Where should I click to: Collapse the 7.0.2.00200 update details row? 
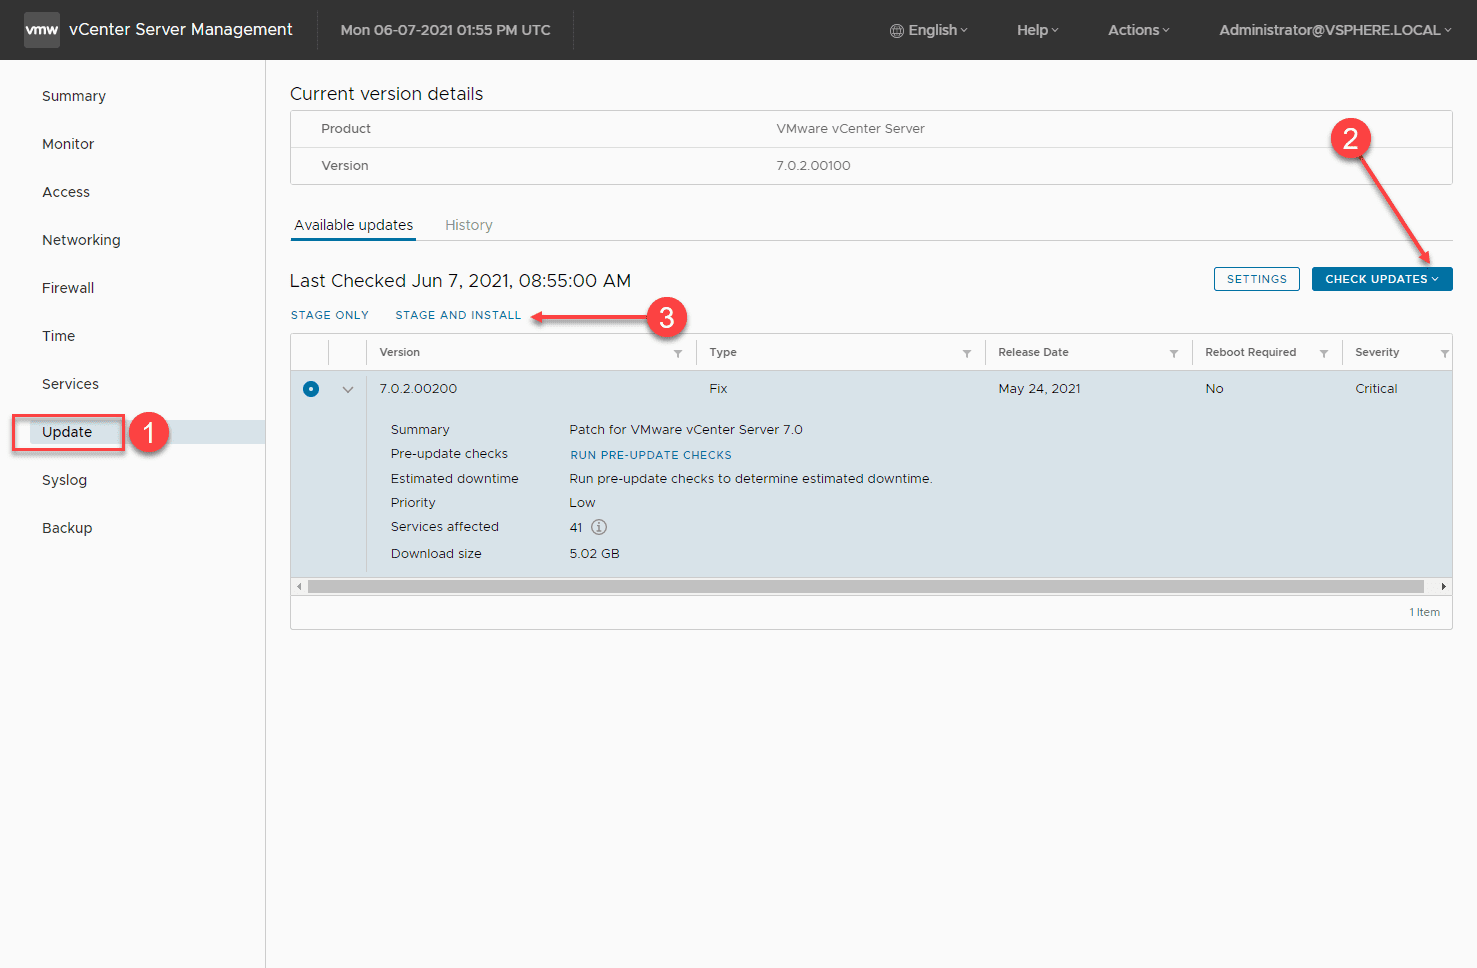[348, 390]
